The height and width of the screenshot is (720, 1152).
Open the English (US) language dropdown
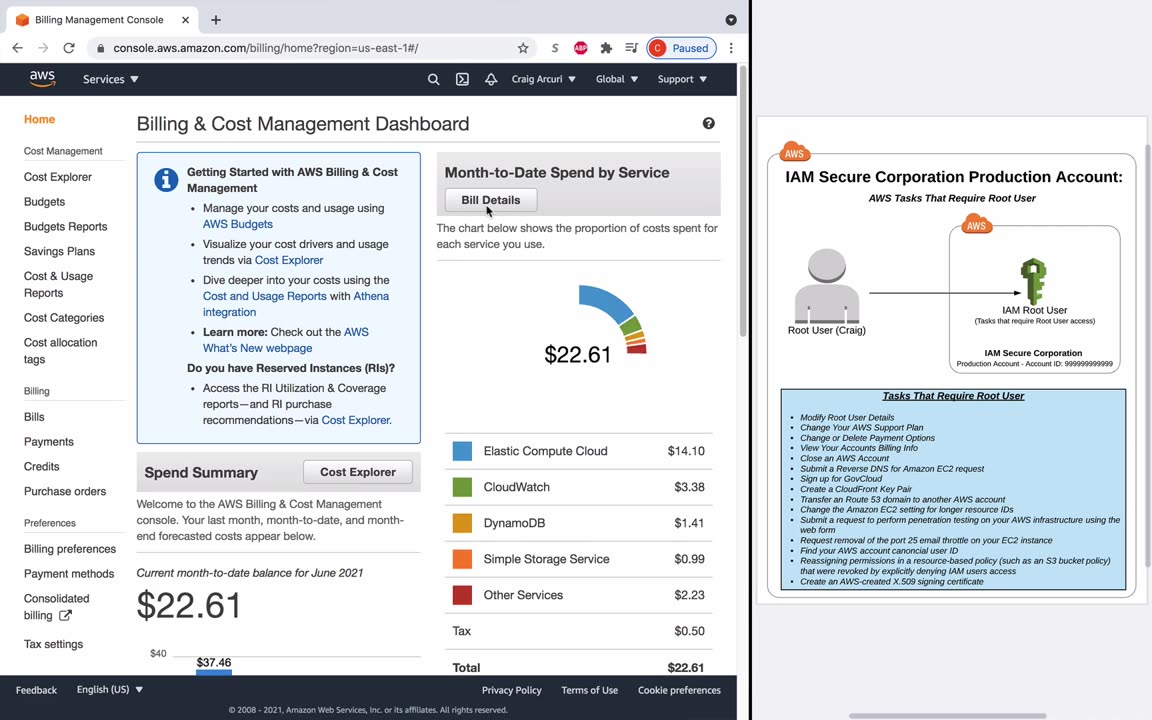point(109,689)
